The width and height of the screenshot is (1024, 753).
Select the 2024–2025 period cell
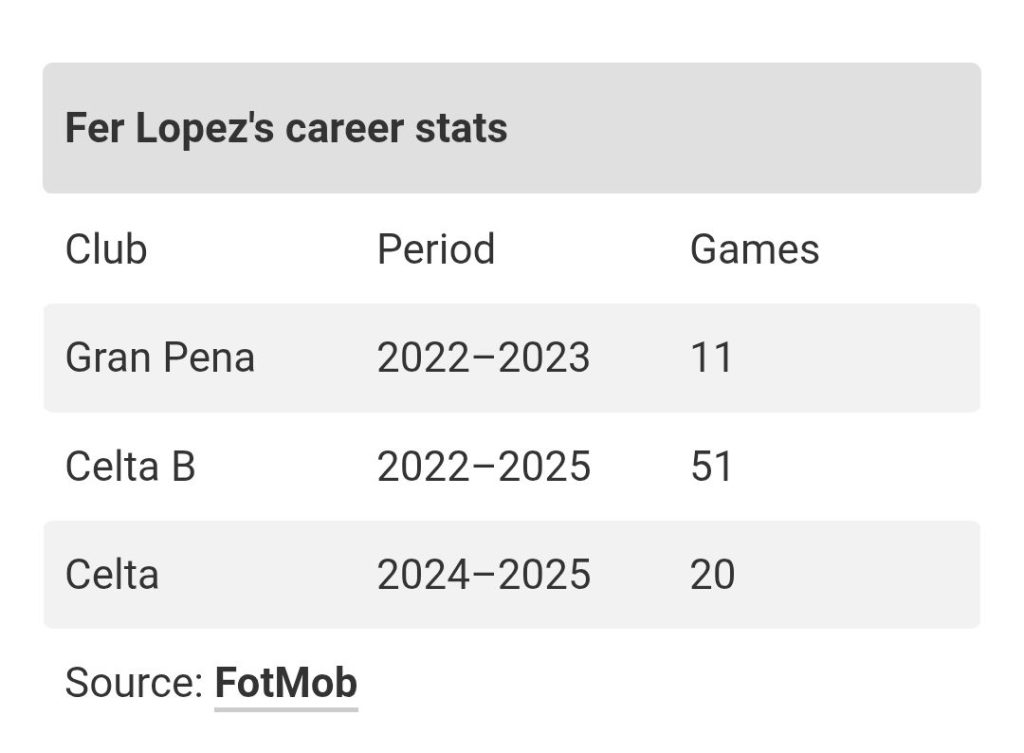coord(483,575)
